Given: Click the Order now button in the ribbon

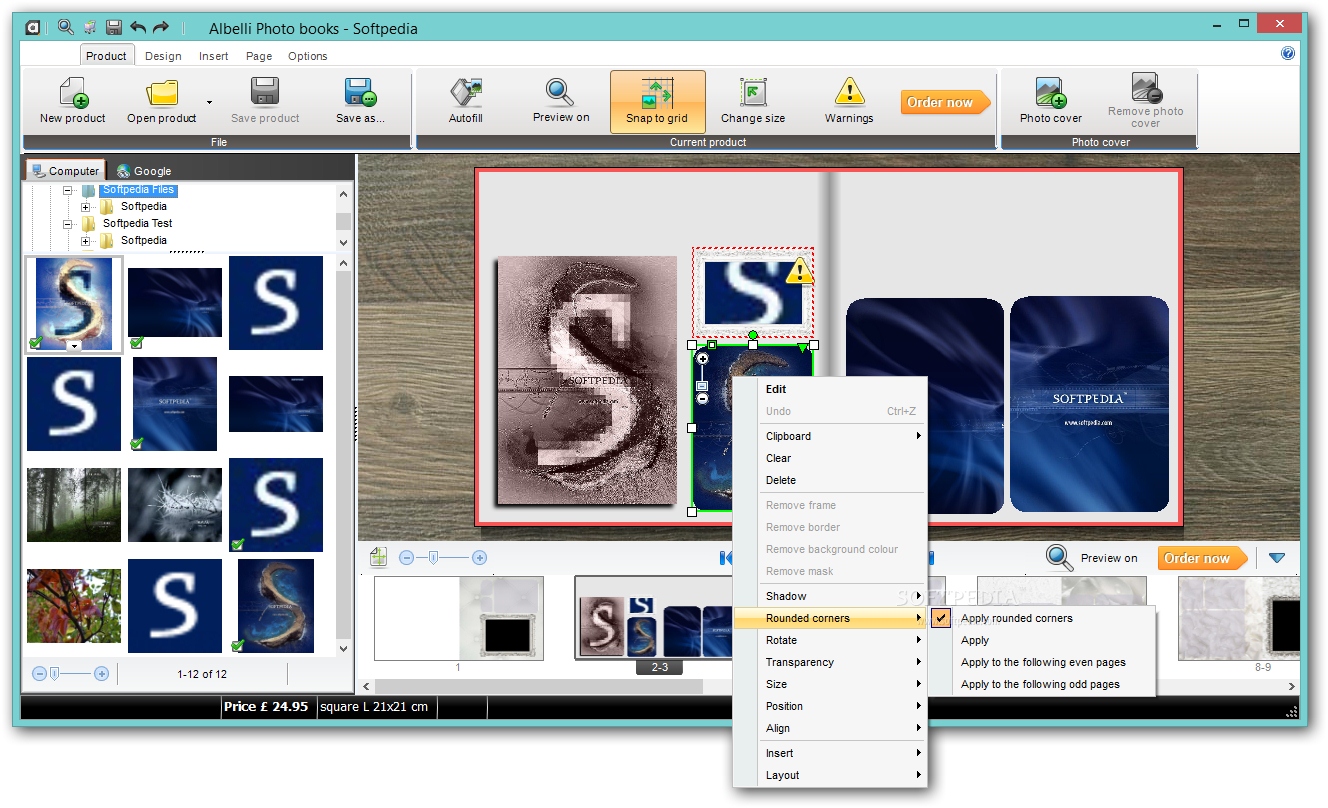Looking at the screenshot, I should pyautogui.click(x=945, y=102).
